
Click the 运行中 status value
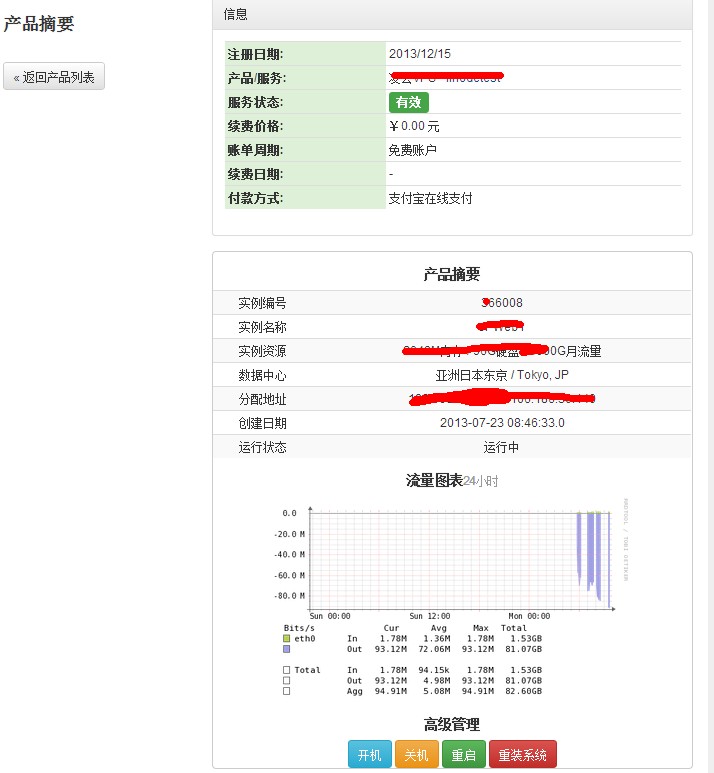501,447
